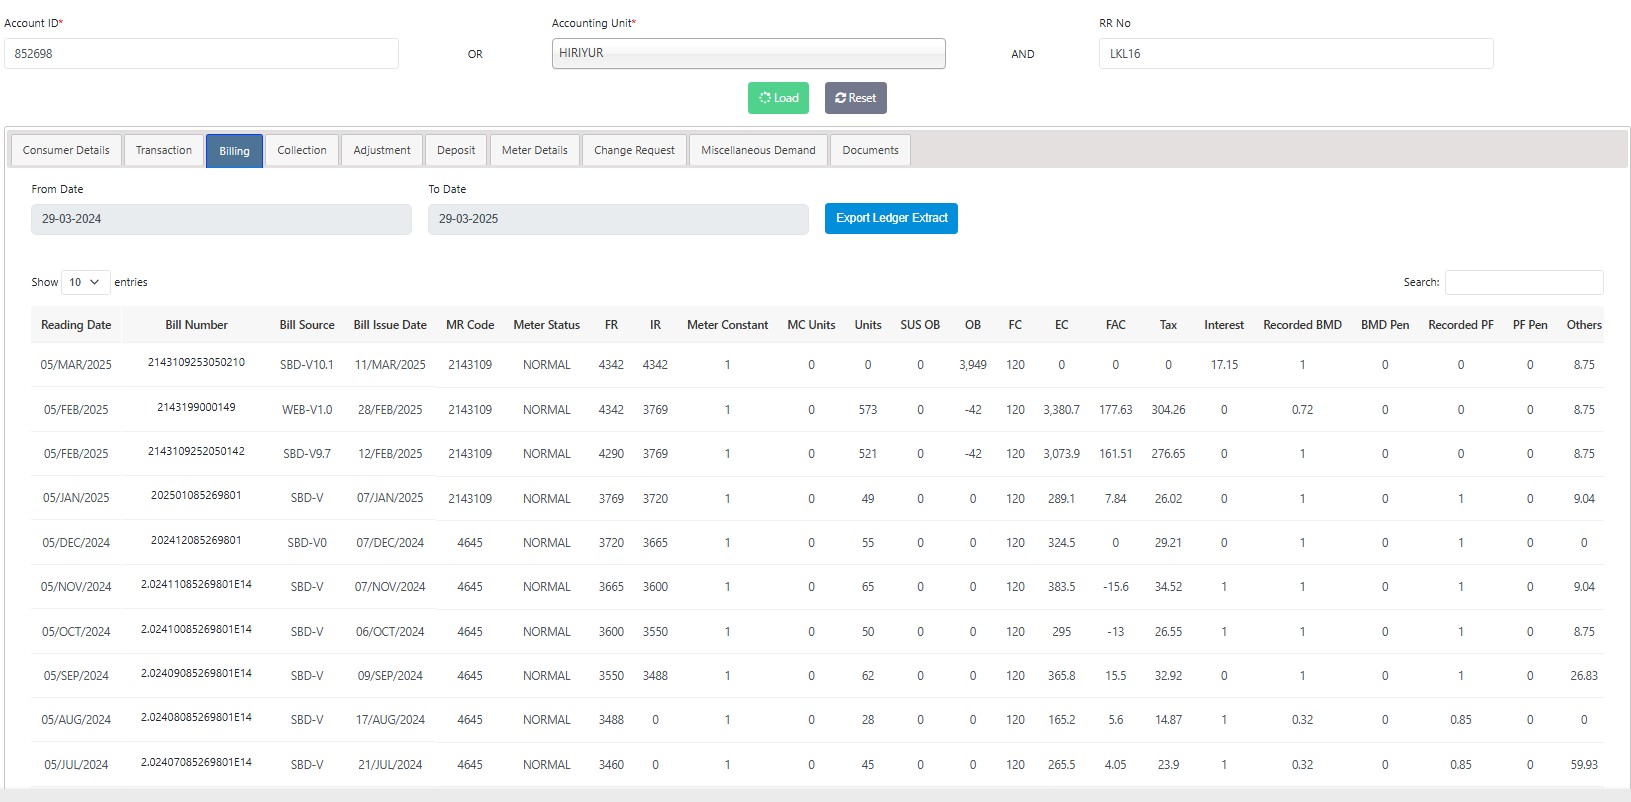Image resolution: width=1631 pixels, height=802 pixels.
Task: Click the Load button
Action: click(x=778, y=98)
